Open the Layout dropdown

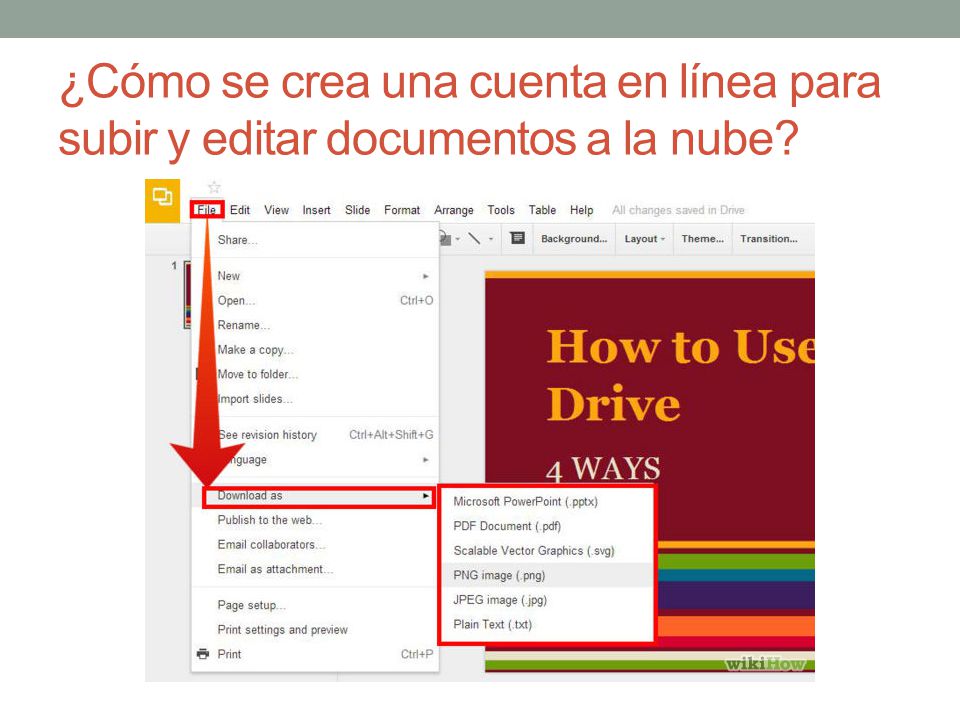(644, 239)
